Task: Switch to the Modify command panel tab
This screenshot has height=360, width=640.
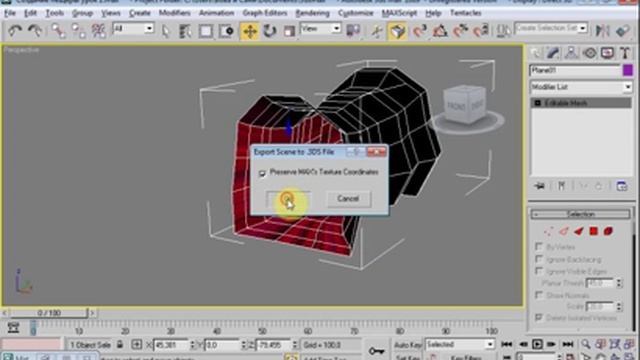Action: (x=553, y=53)
